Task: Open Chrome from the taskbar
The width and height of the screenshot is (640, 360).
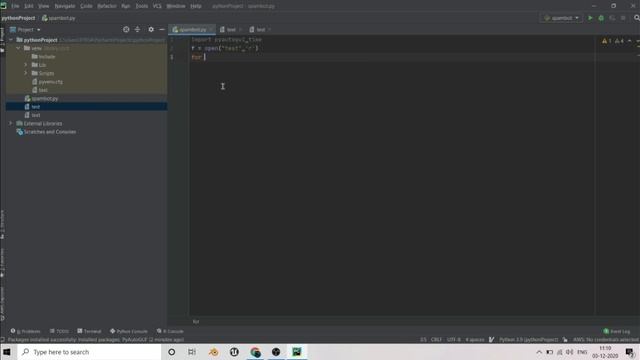Action: coord(256,352)
